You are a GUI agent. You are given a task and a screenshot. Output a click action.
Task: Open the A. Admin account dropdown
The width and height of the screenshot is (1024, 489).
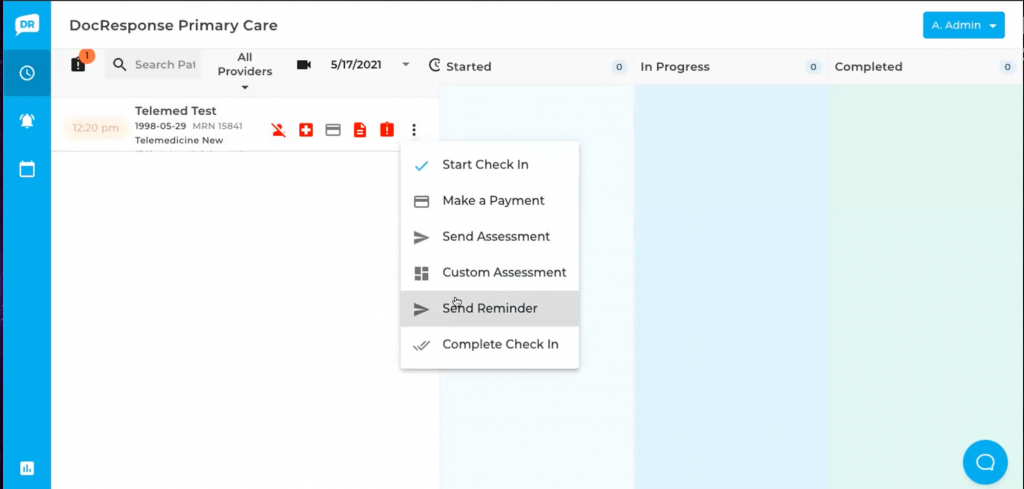point(963,25)
